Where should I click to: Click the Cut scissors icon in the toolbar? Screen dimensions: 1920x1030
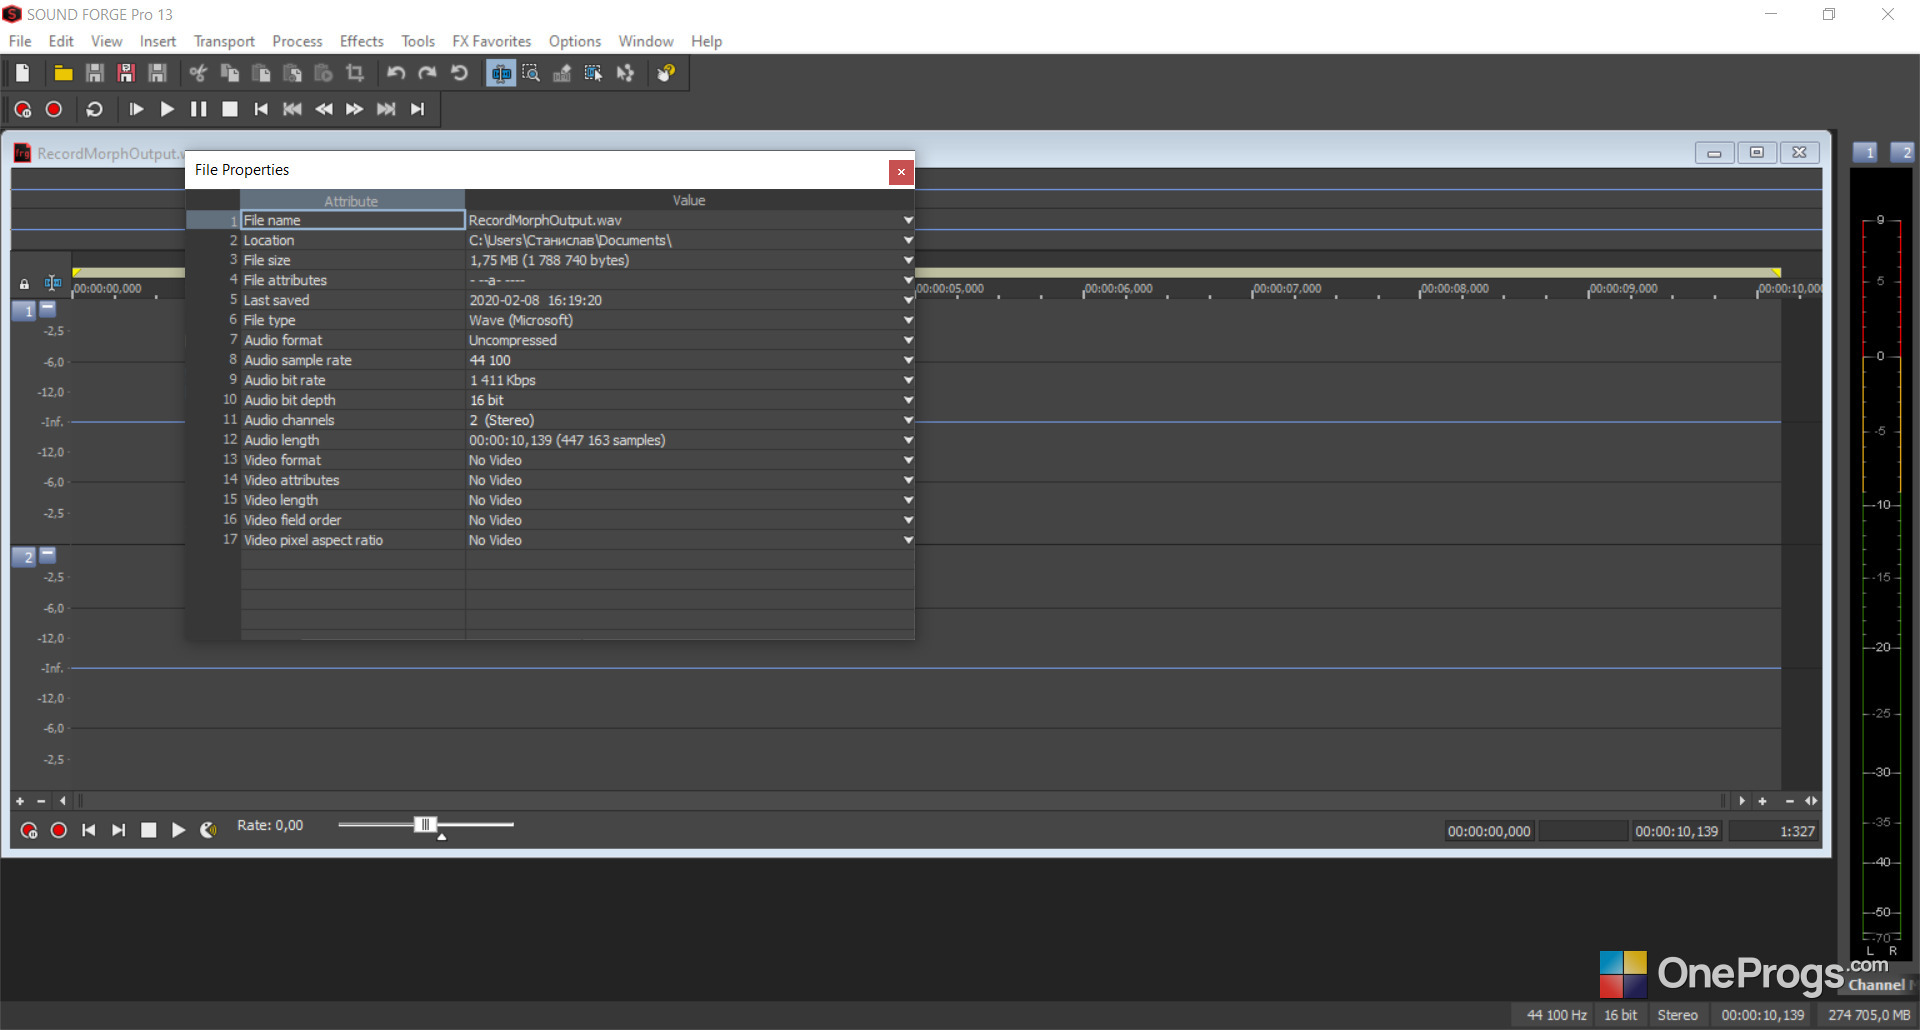tap(198, 73)
